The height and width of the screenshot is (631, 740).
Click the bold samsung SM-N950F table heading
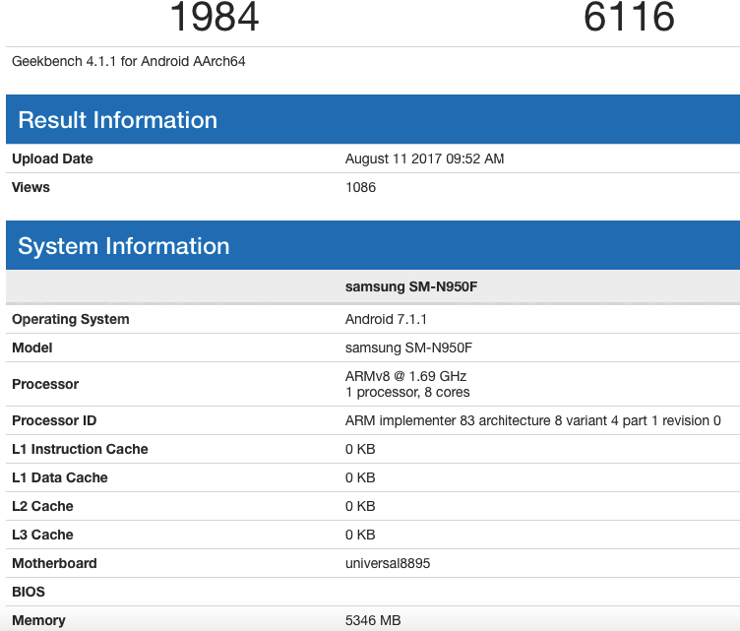tap(411, 287)
